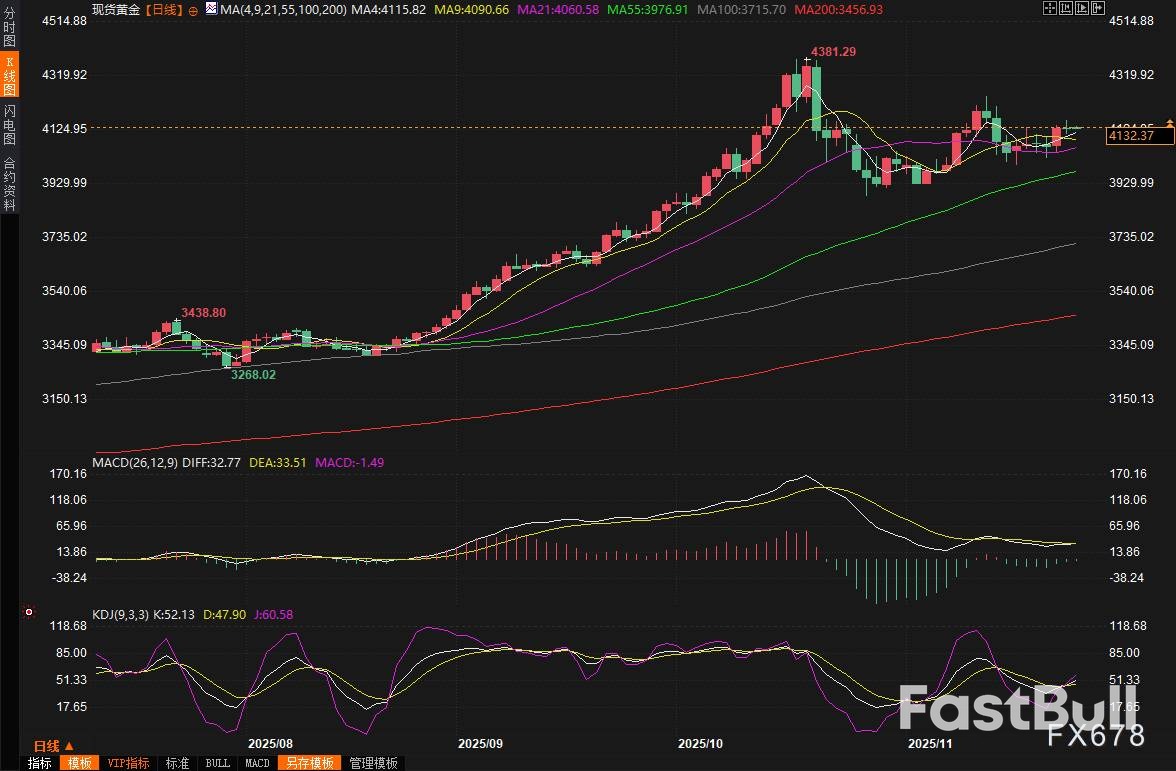Select the K线图 sidebar tab
Image resolution: width=1176 pixels, height=771 pixels.
(9, 76)
